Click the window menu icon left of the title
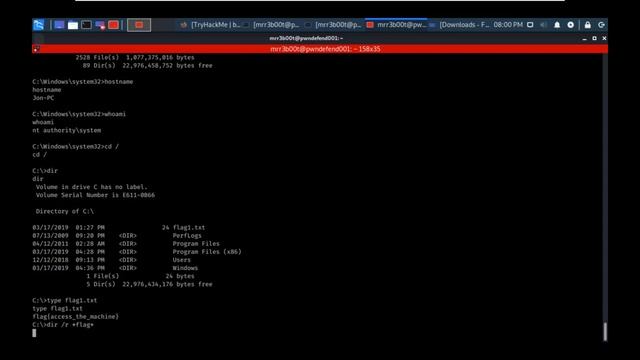Screen dimensions: 640x360 [x=38, y=38]
